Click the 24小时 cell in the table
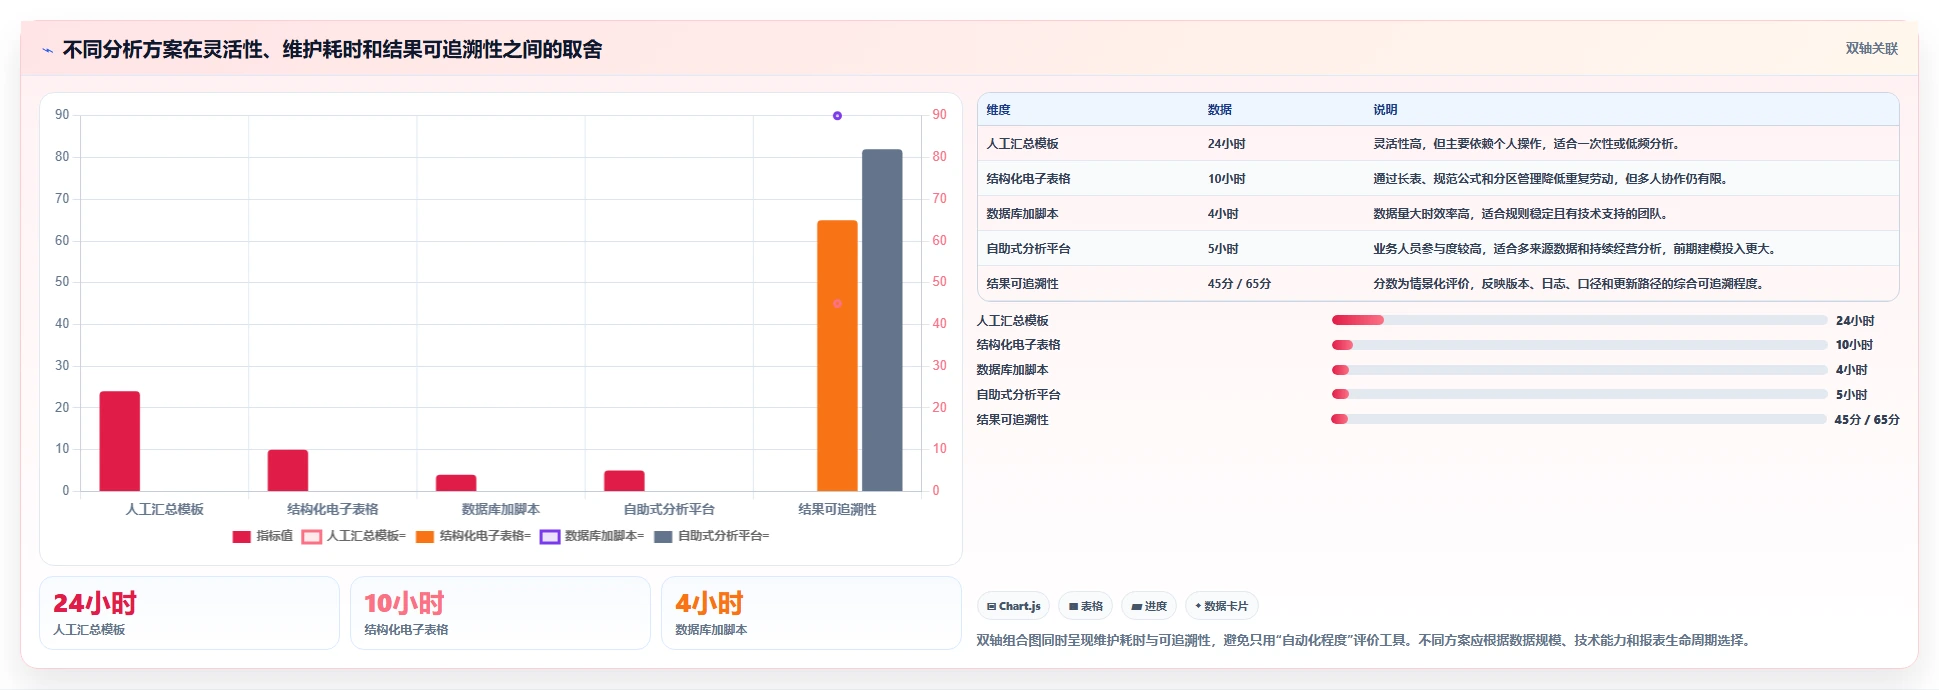This screenshot has width=1939, height=690. point(1226,144)
